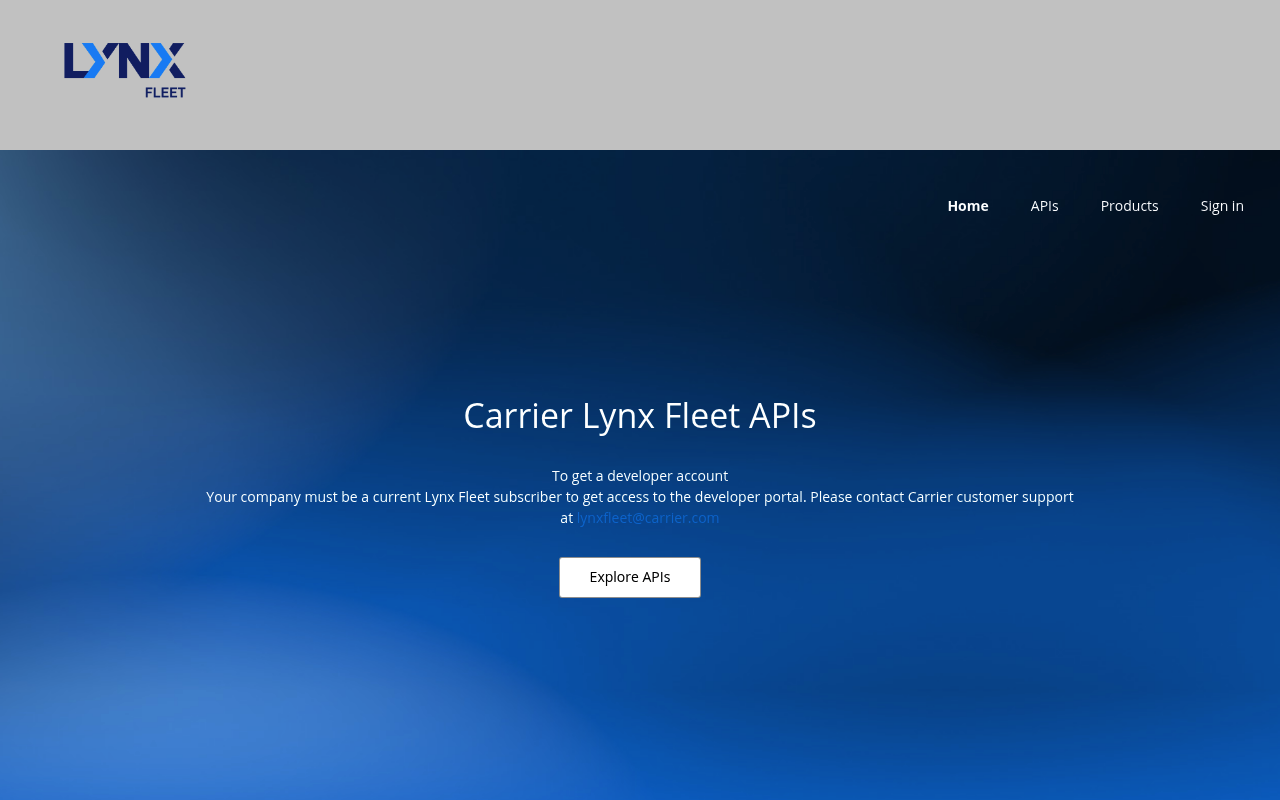
Task: Open the Home navigation item
Action: click(x=968, y=206)
